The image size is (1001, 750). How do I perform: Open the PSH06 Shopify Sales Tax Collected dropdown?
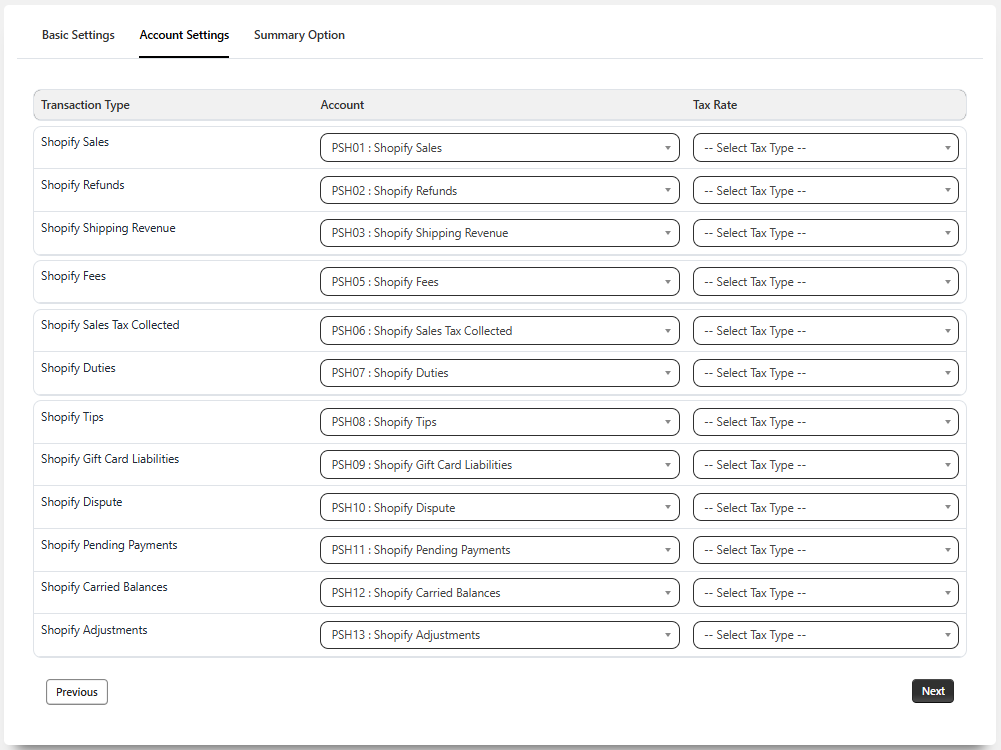coord(499,331)
